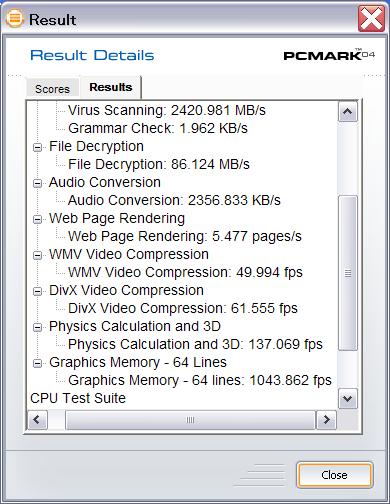
Task: Click the horizontal scrollbar left arrow
Action: click(x=37, y=420)
